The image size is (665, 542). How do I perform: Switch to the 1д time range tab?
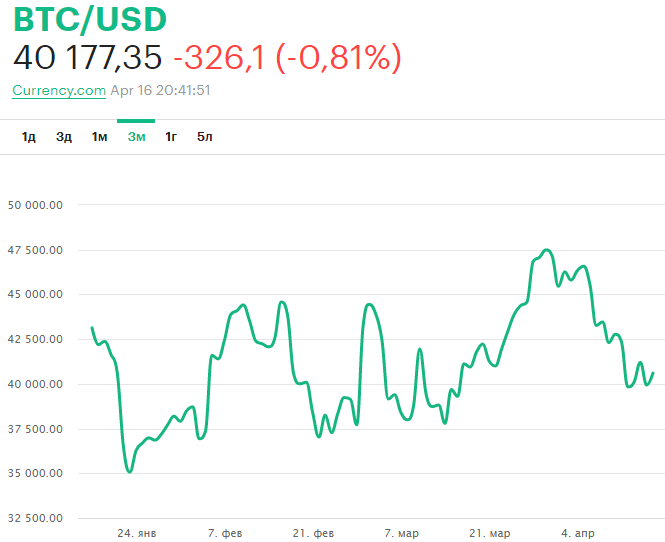point(29,137)
